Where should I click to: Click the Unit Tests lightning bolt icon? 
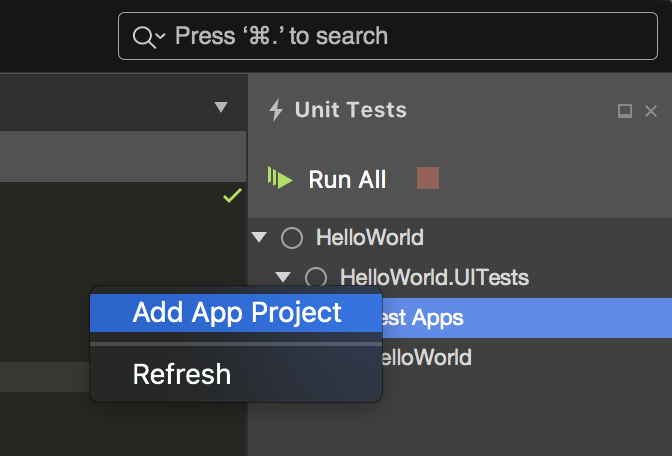(276, 110)
